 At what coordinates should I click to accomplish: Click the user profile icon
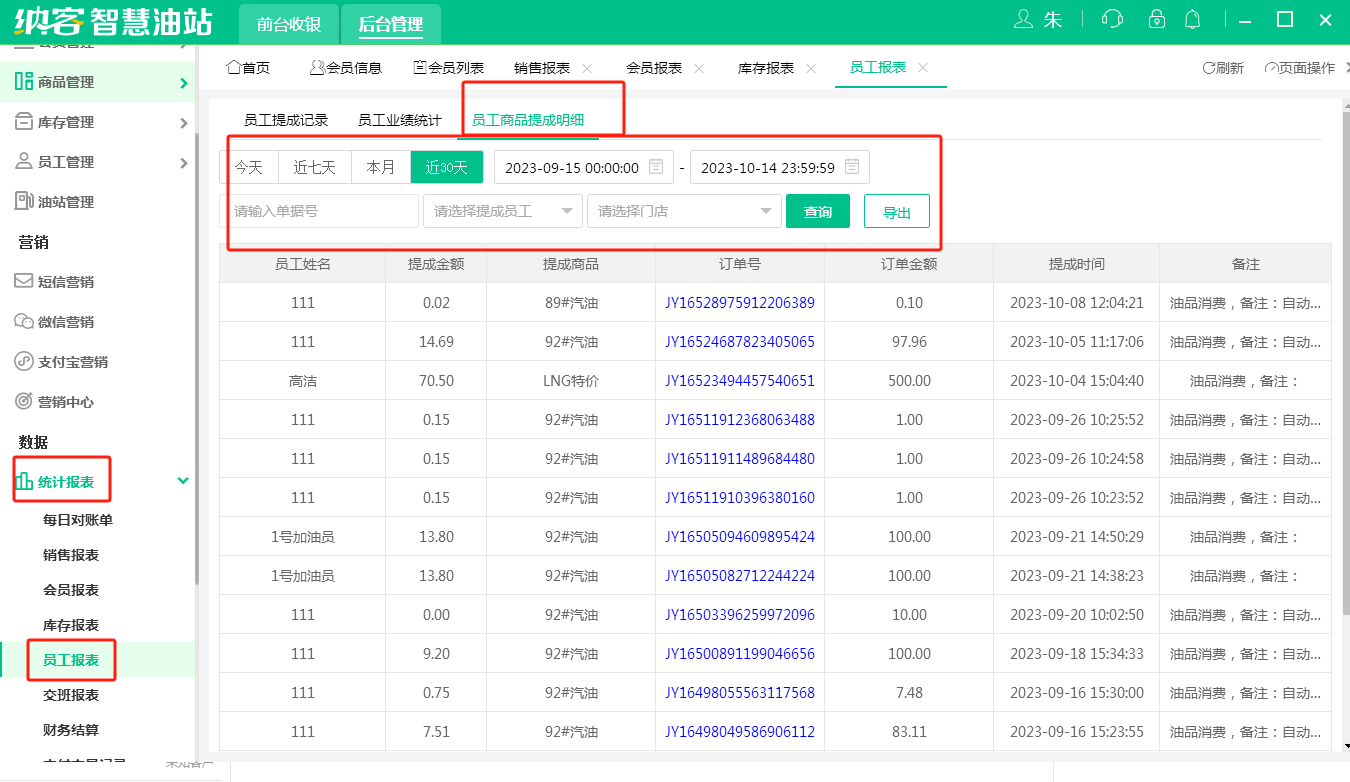tap(1024, 20)
